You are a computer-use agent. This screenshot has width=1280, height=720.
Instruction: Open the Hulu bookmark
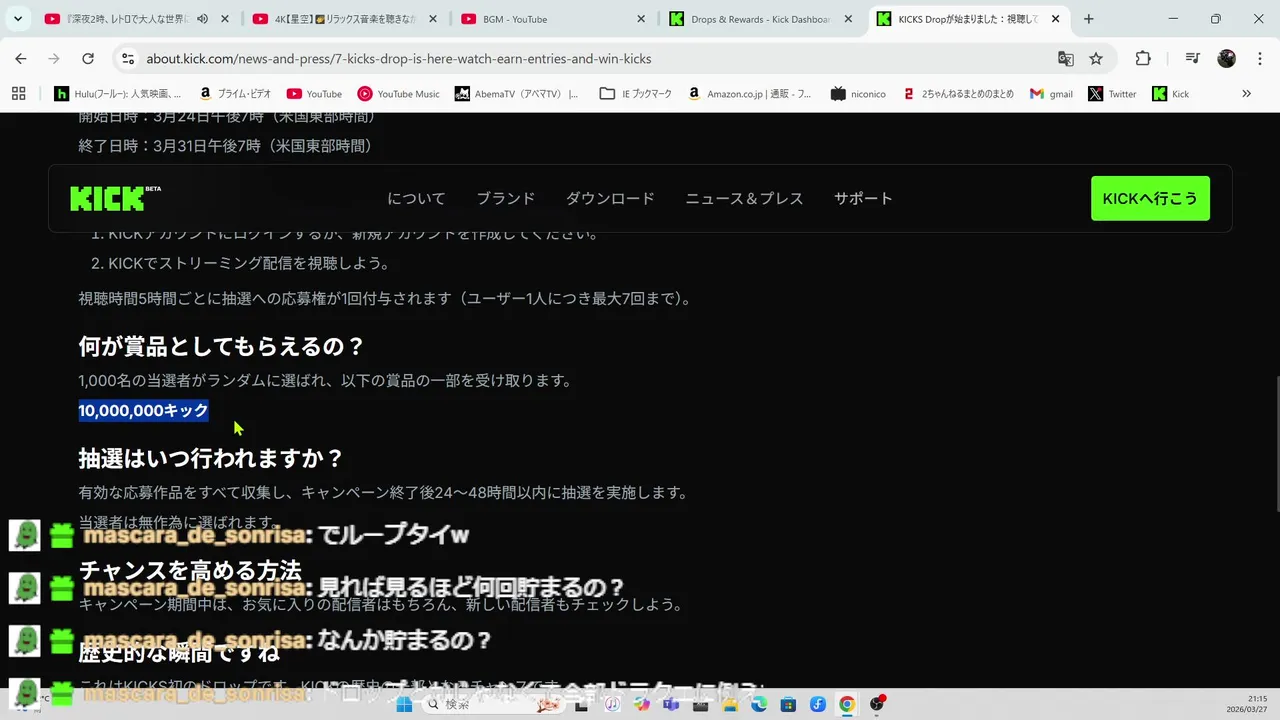tap(118, 94)
